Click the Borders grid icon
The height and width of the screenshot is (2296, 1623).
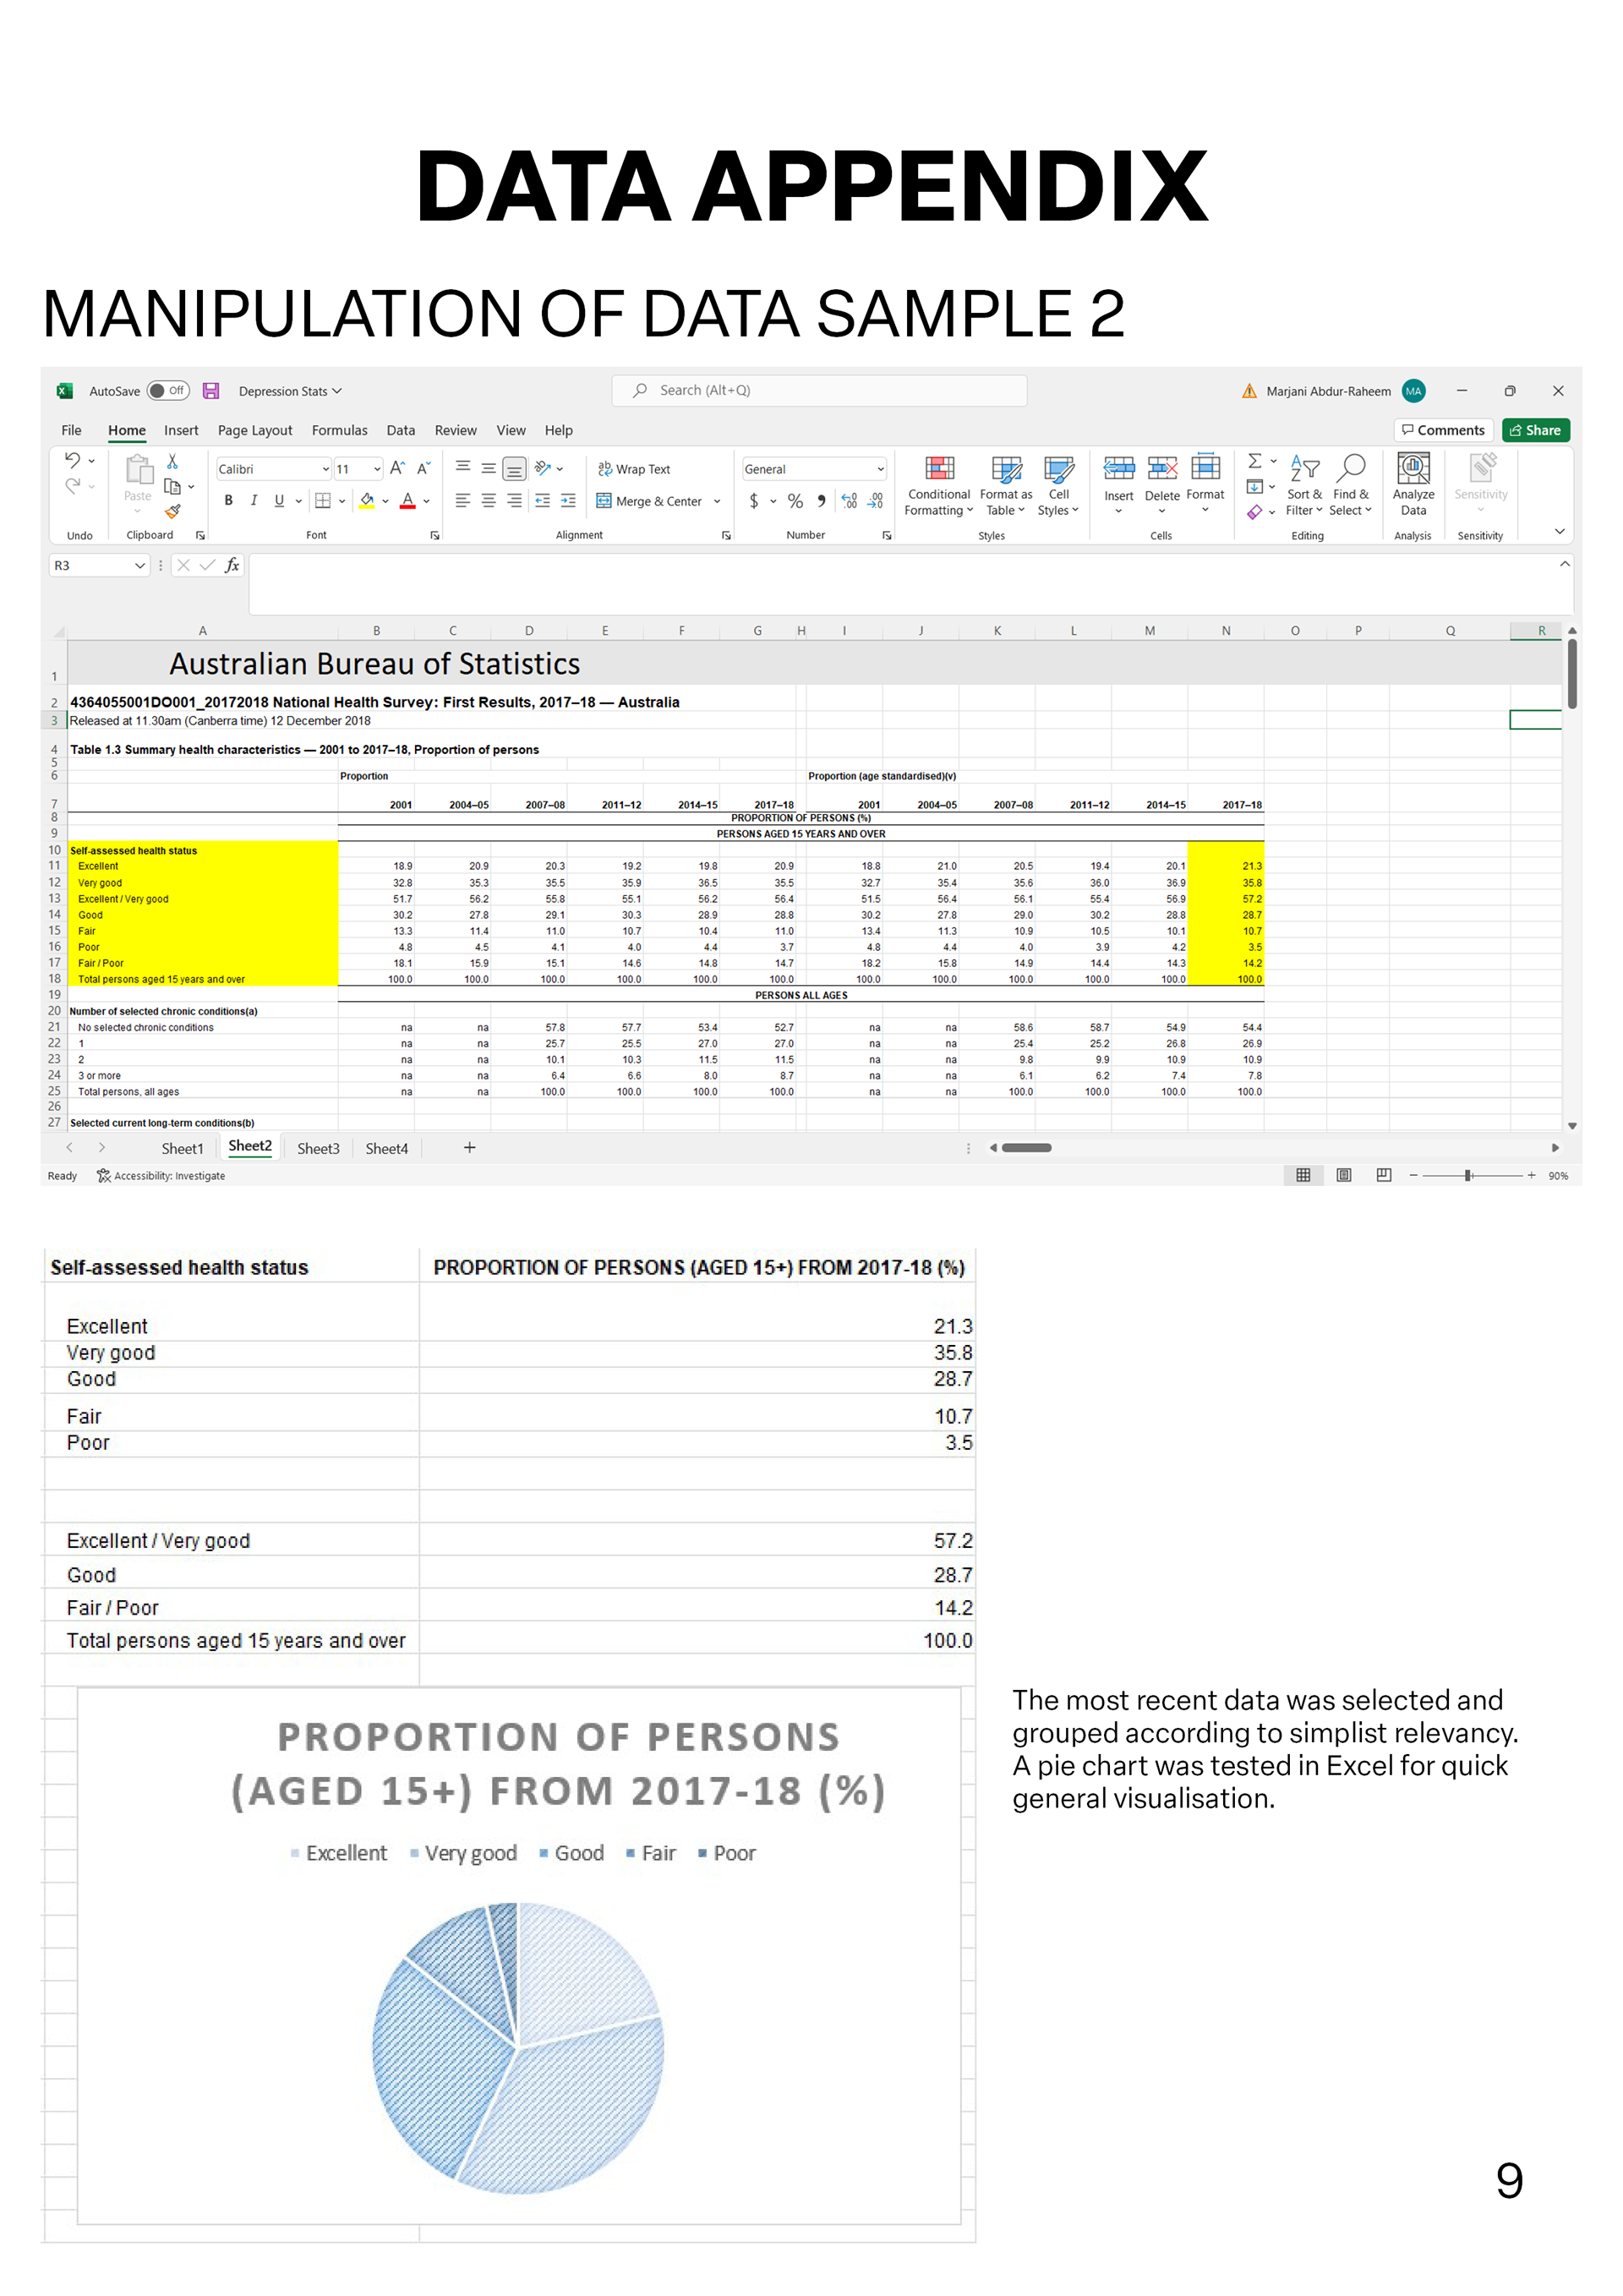point(322,500)
